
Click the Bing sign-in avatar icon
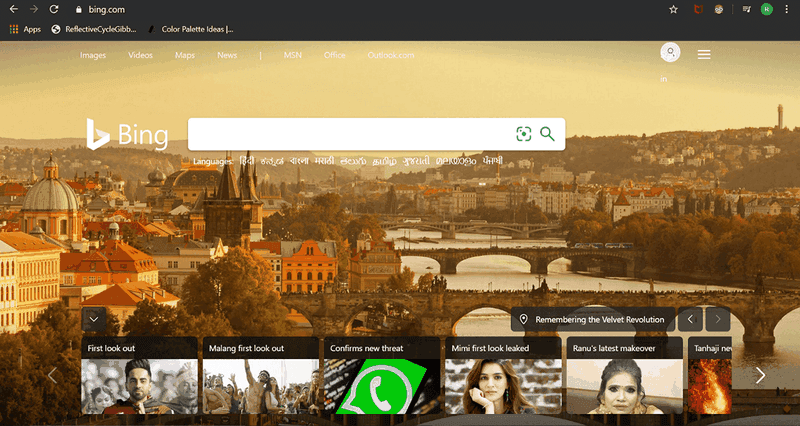click(x=670, y=53)
